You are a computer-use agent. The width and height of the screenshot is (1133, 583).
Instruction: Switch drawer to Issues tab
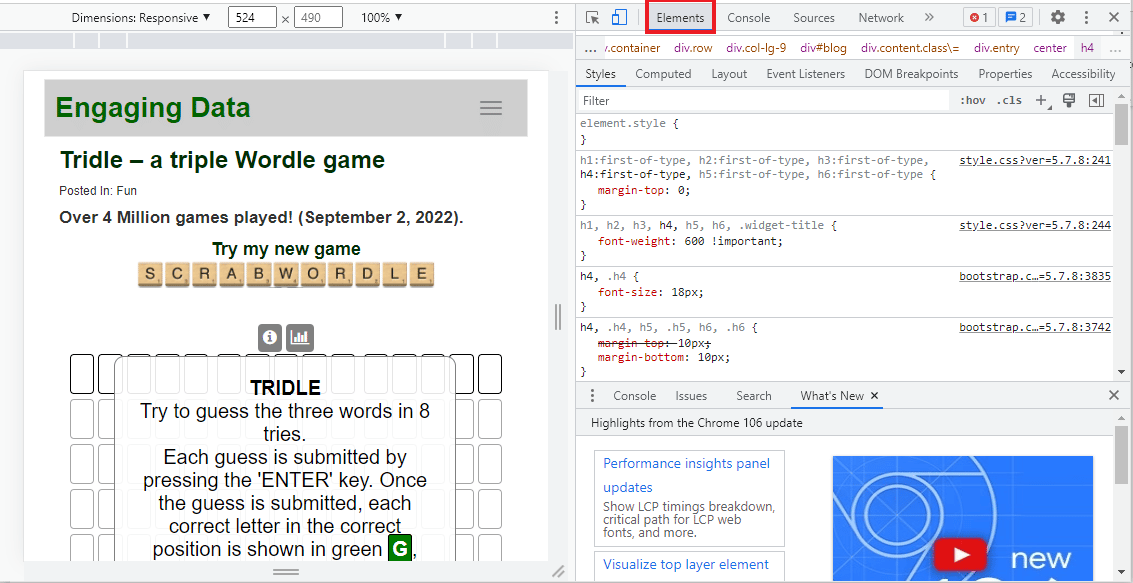[691, 395]
